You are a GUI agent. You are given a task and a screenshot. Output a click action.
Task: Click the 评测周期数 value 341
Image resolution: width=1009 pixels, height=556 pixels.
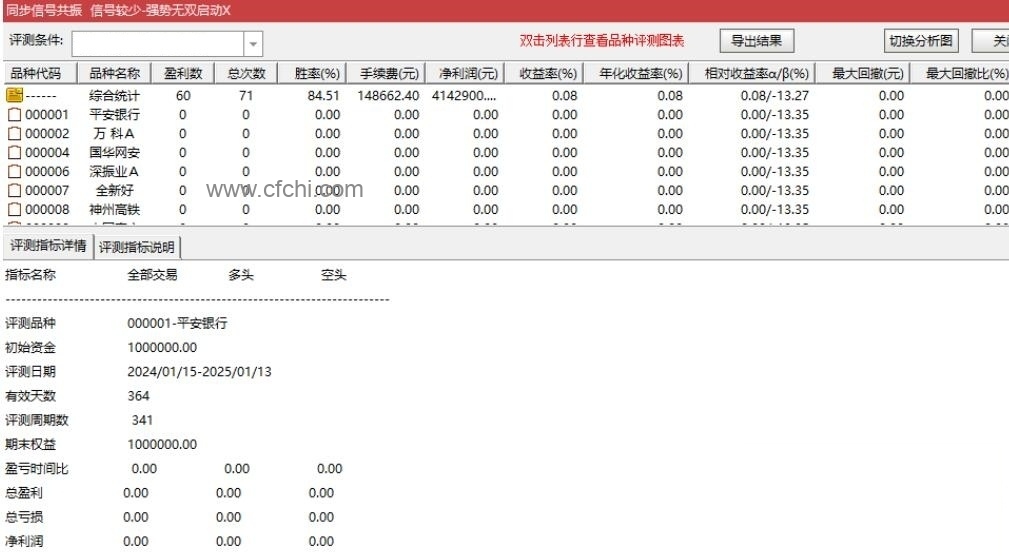coord(142,420)
